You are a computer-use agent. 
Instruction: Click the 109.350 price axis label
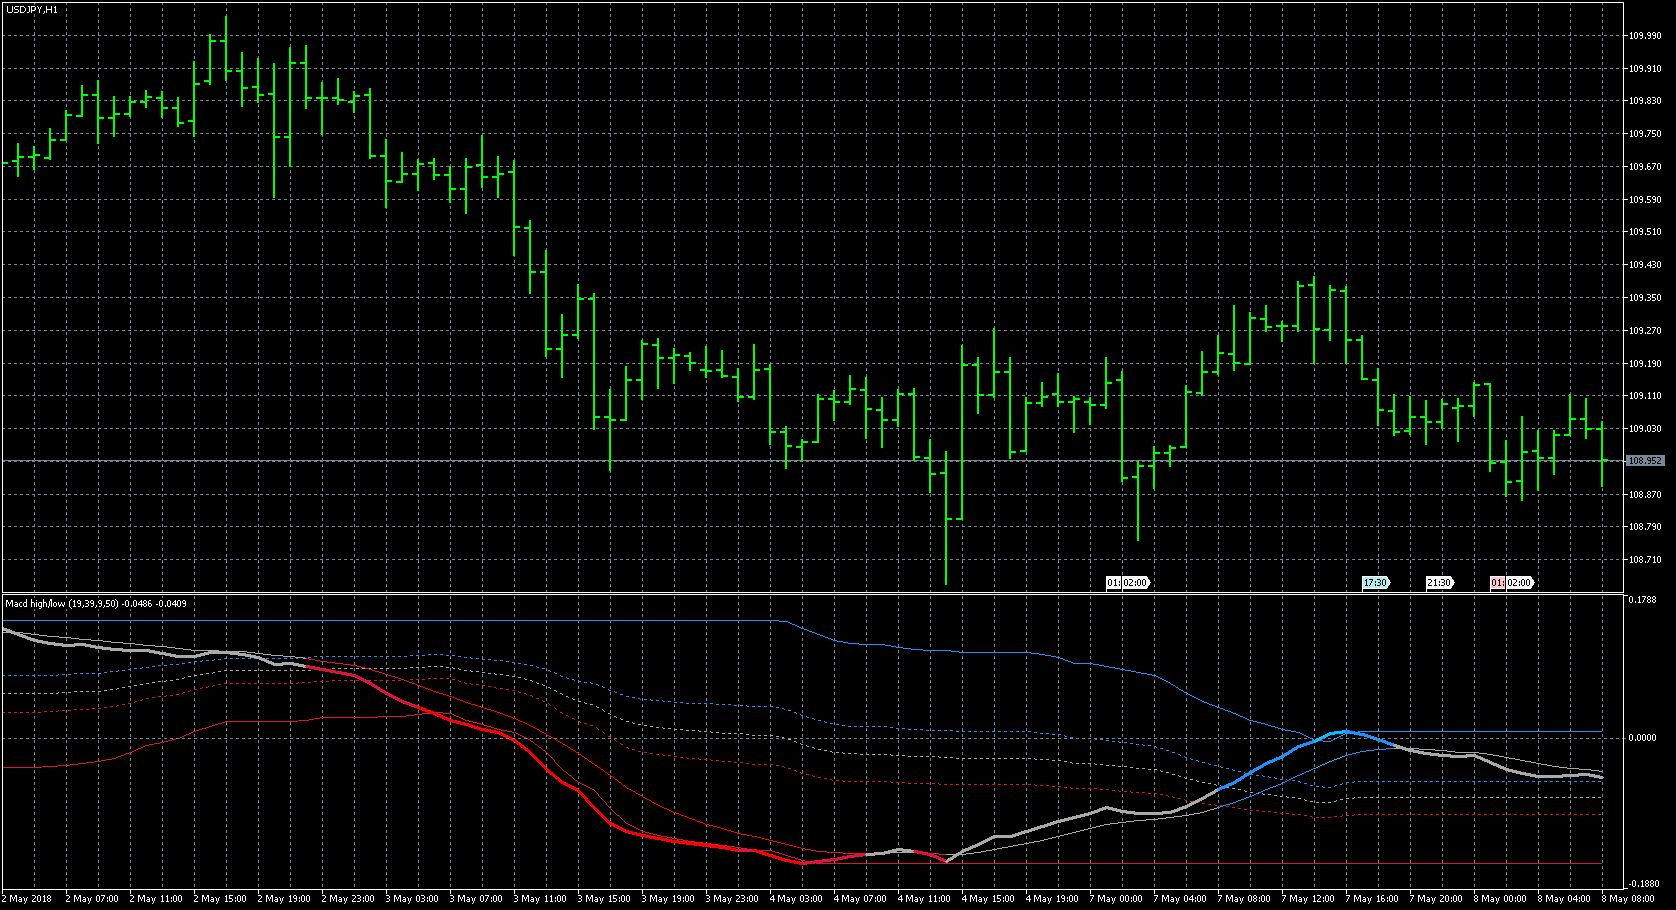point(1645,298)
